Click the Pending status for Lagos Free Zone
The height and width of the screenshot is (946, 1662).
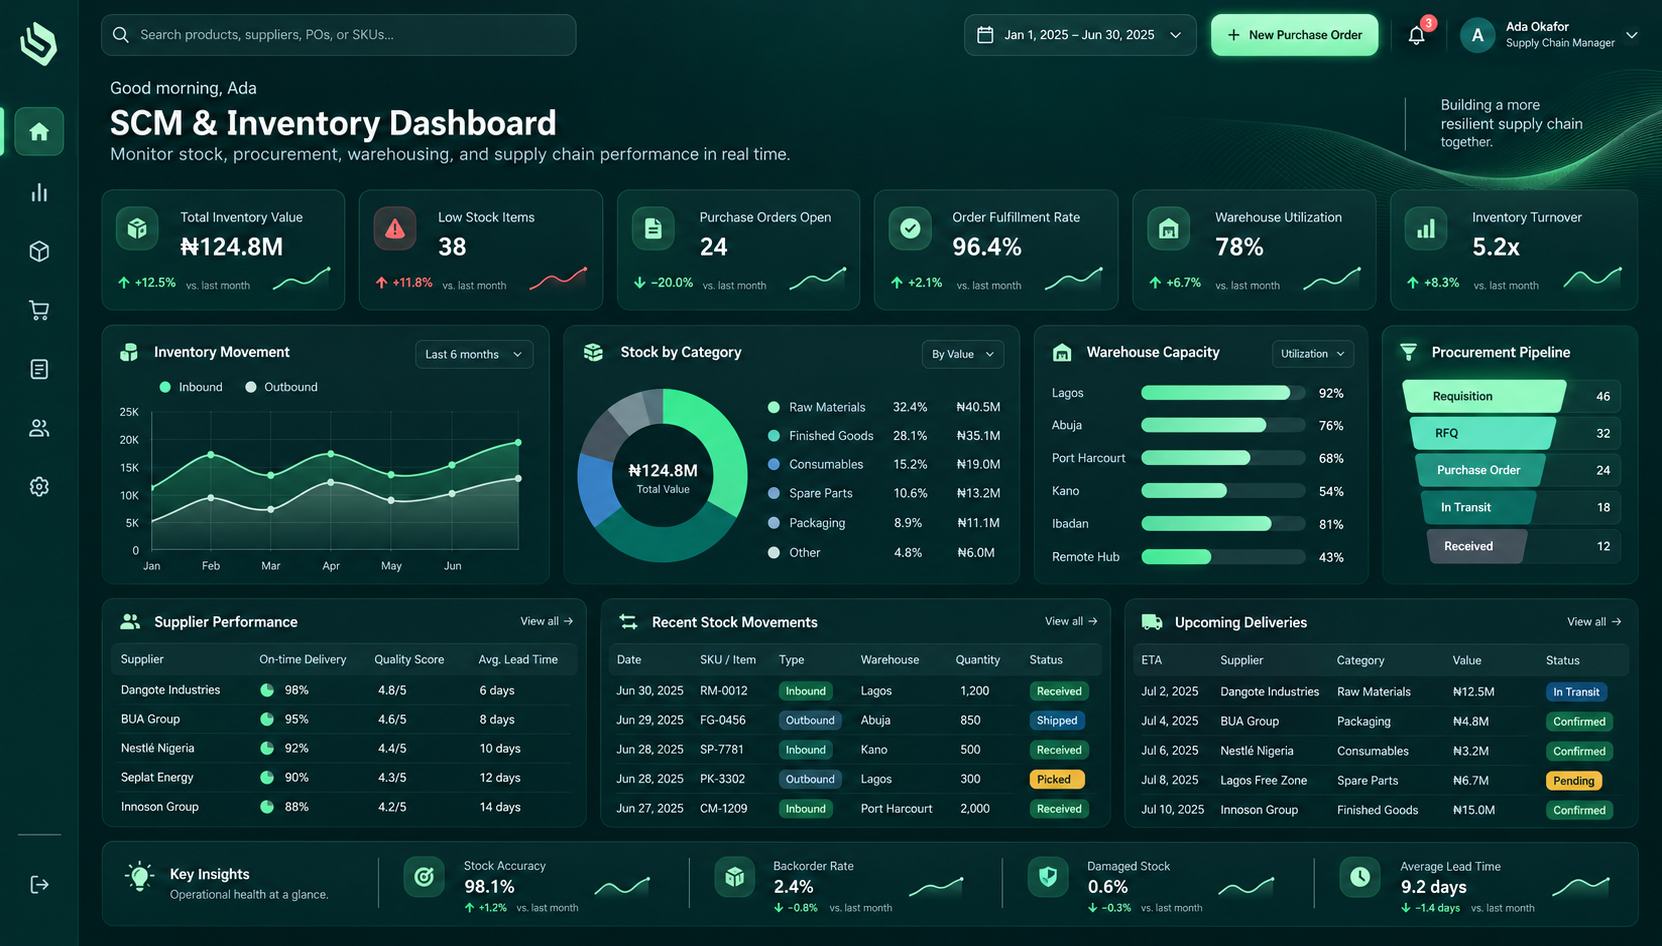[1574, 781]
